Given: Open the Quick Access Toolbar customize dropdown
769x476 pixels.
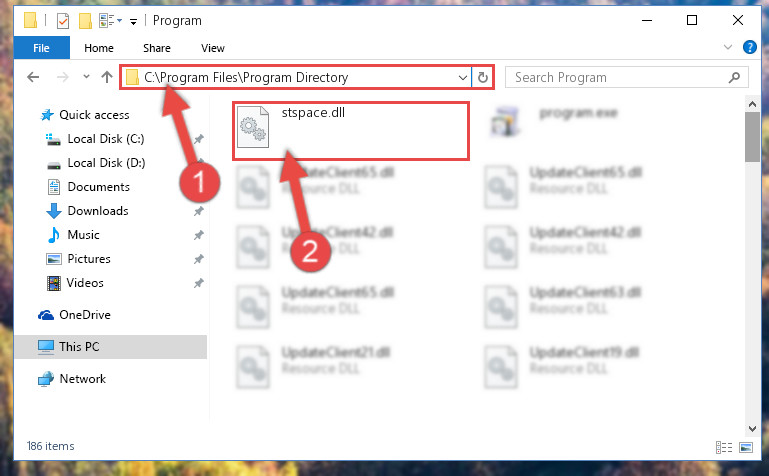Looking at the screenshot, I should coord(133,22).
